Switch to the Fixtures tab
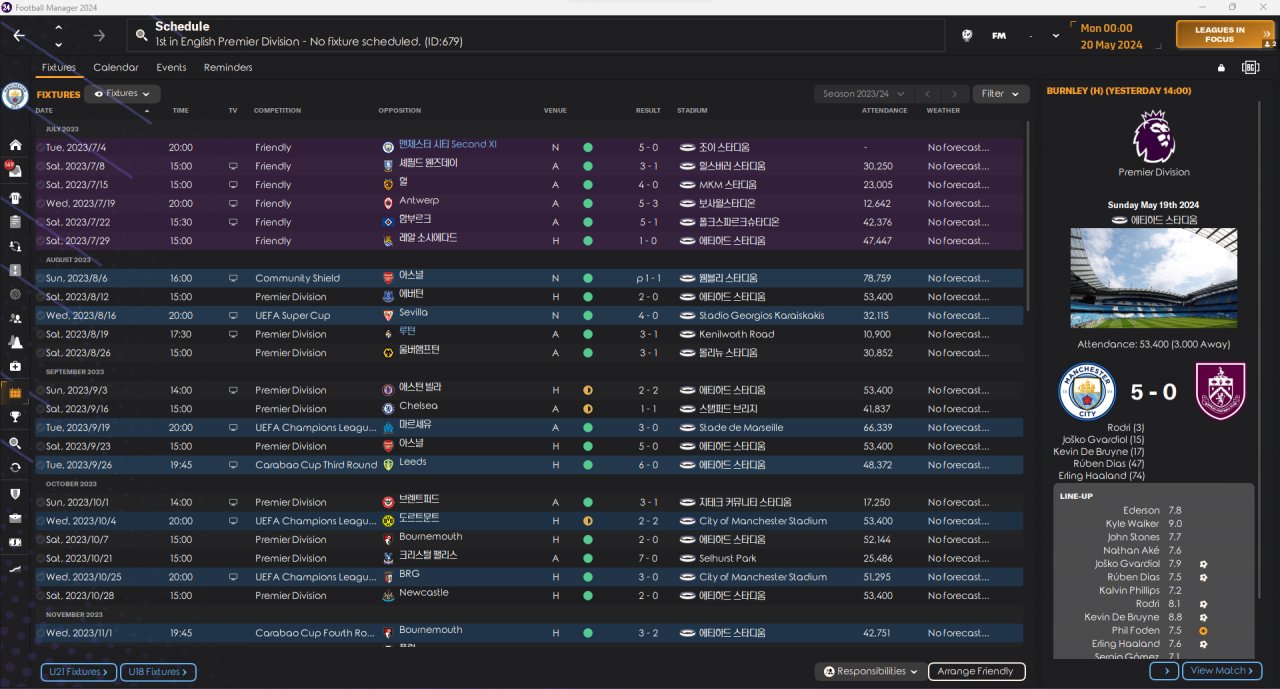Screen dimensions: 1280x689 click(x=58, y=68)
